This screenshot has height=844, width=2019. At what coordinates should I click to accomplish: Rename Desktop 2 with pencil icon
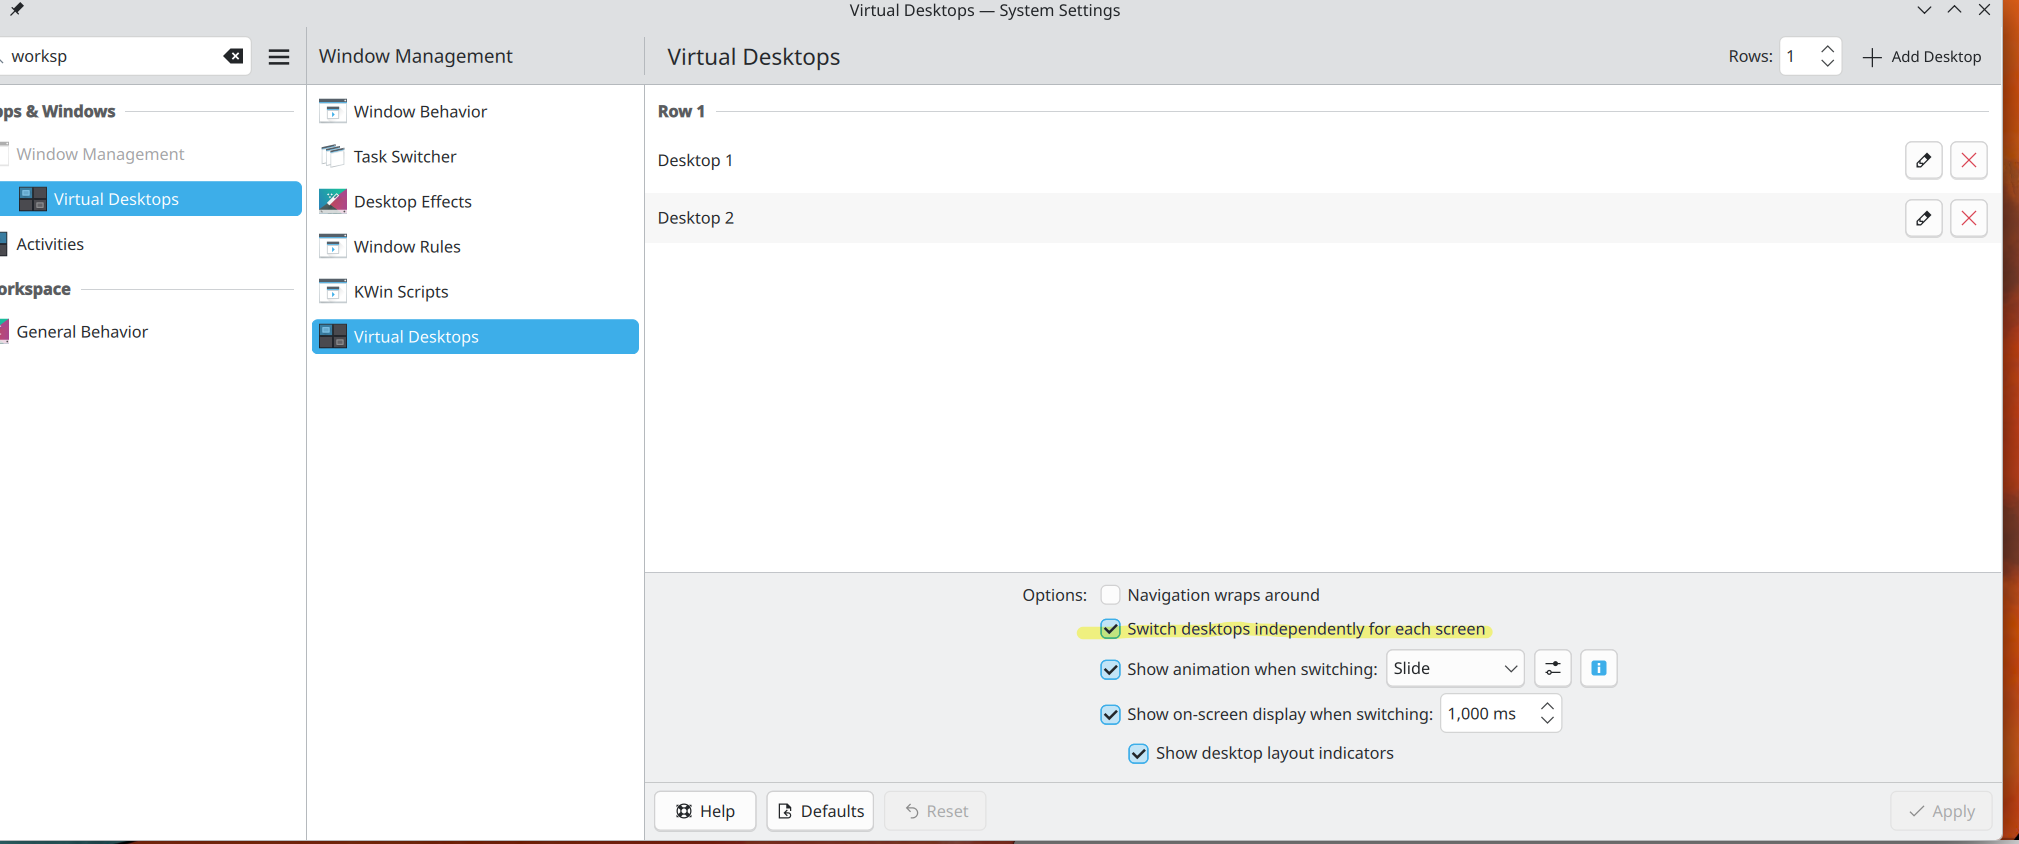1923,218
